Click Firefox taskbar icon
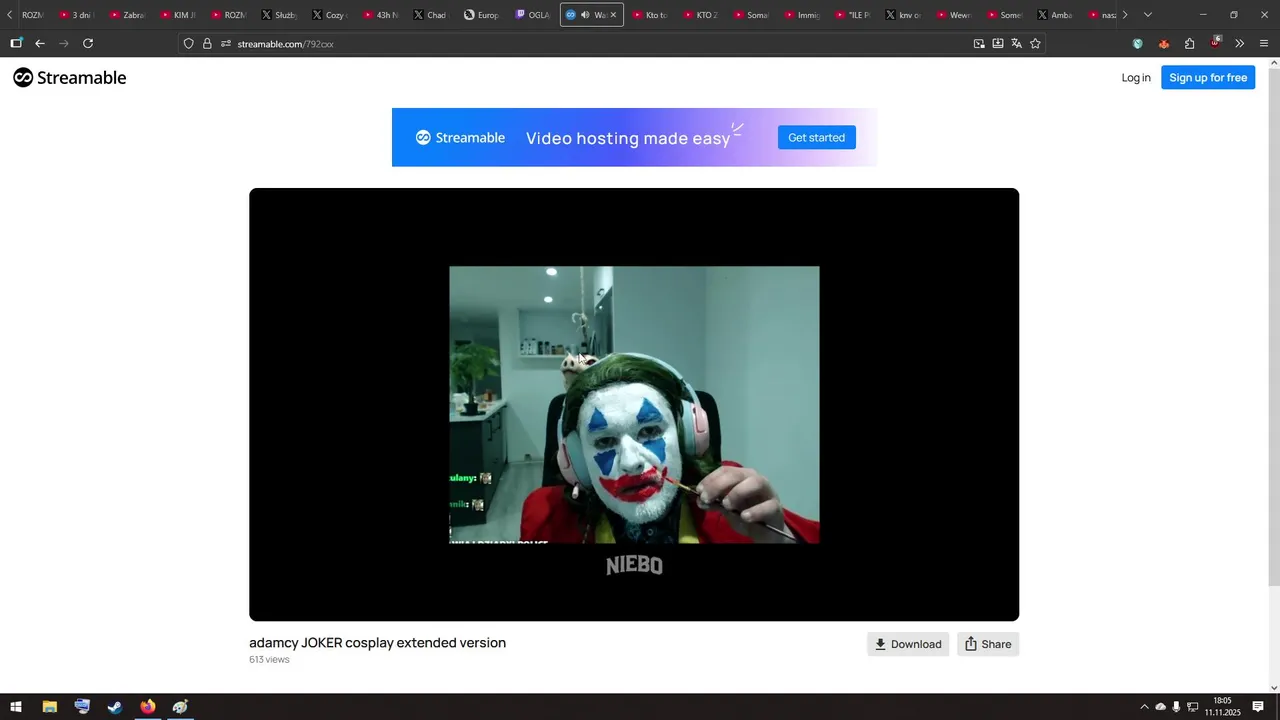This screenshot has width=1280, height=720. coord(148,707)
